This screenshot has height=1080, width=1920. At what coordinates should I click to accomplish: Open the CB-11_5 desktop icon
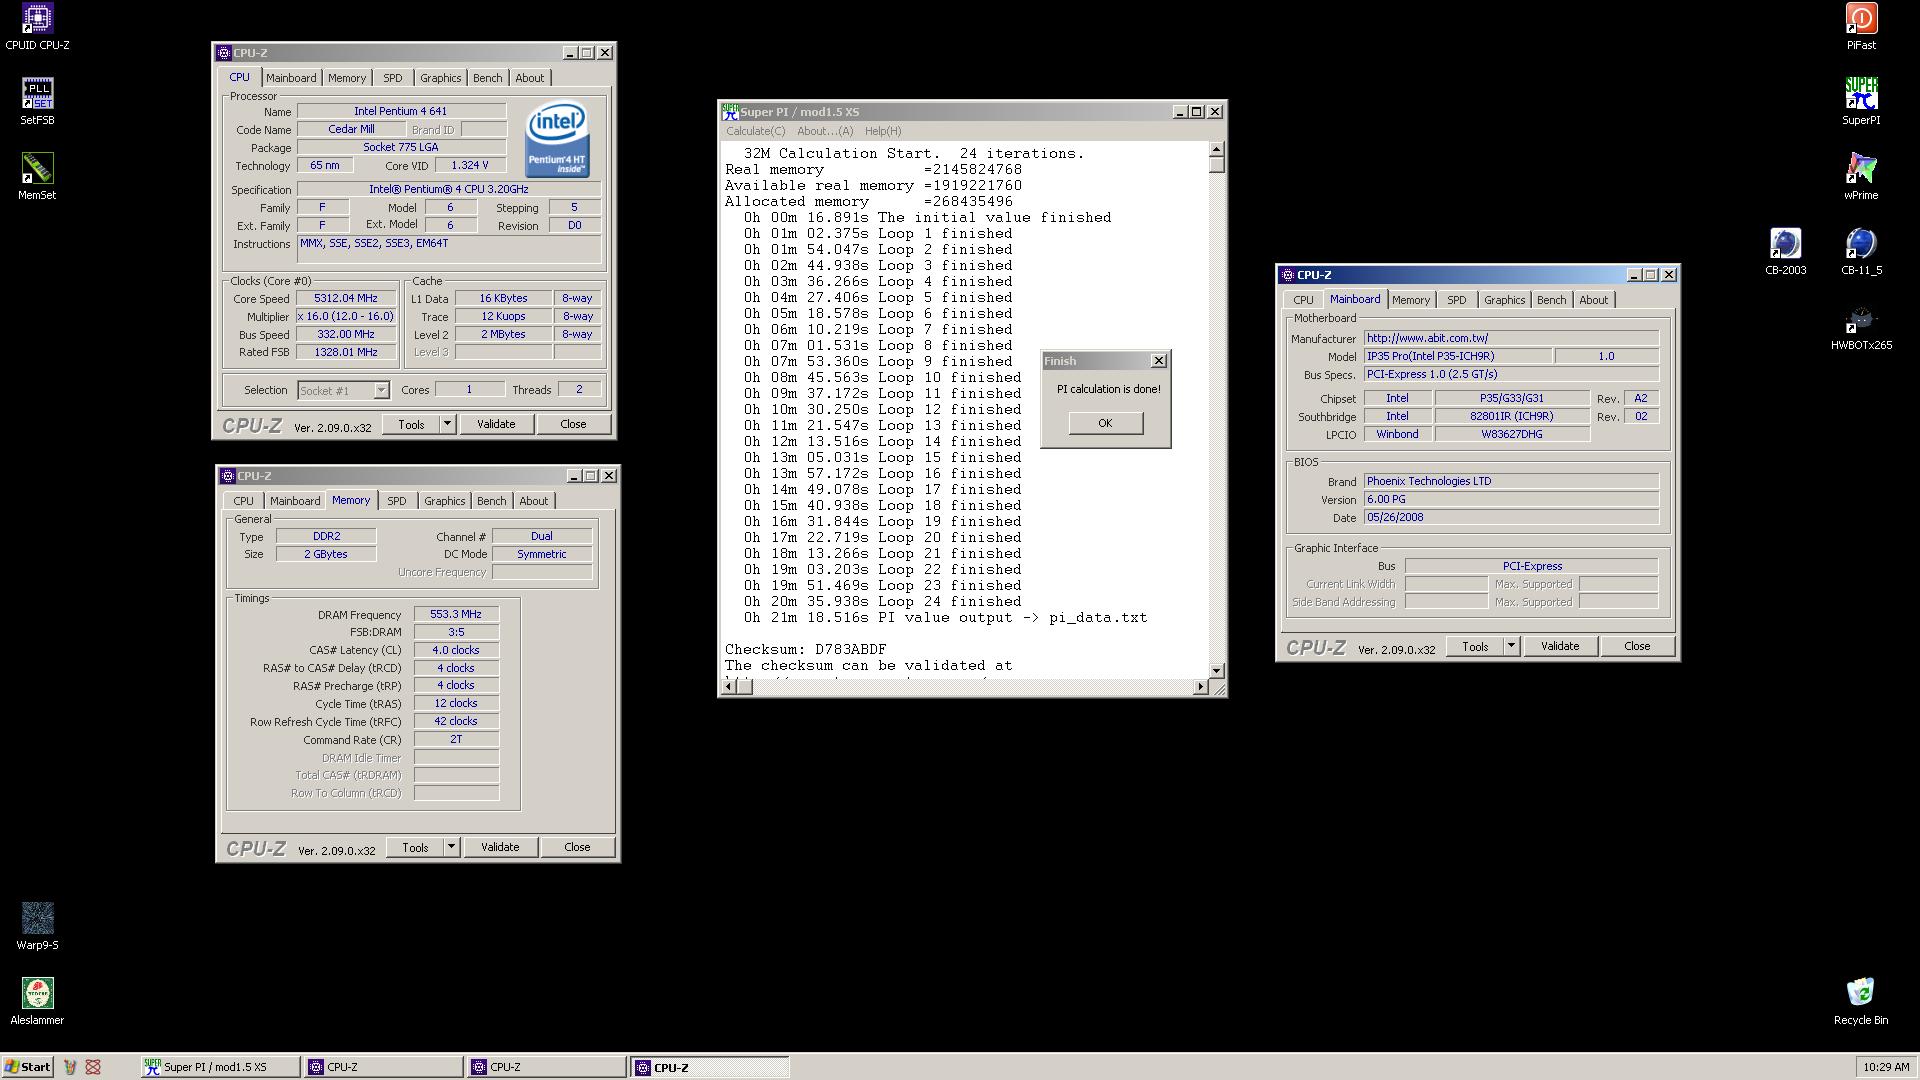pos(1861,252)
